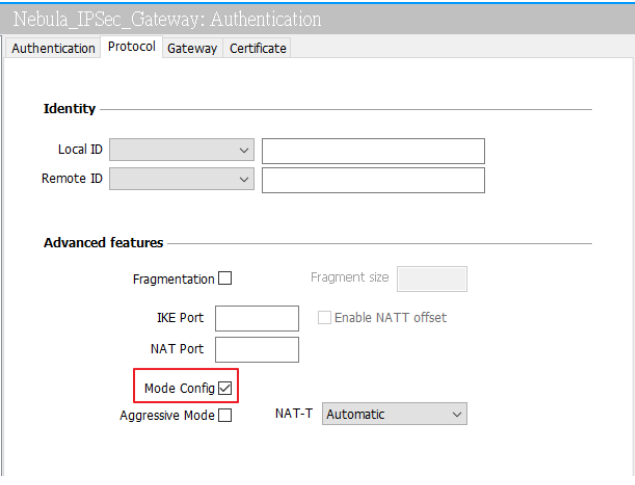Select the NAT Port input box
The width and height of the screenshot is (635, 485).
coord(257,349)
